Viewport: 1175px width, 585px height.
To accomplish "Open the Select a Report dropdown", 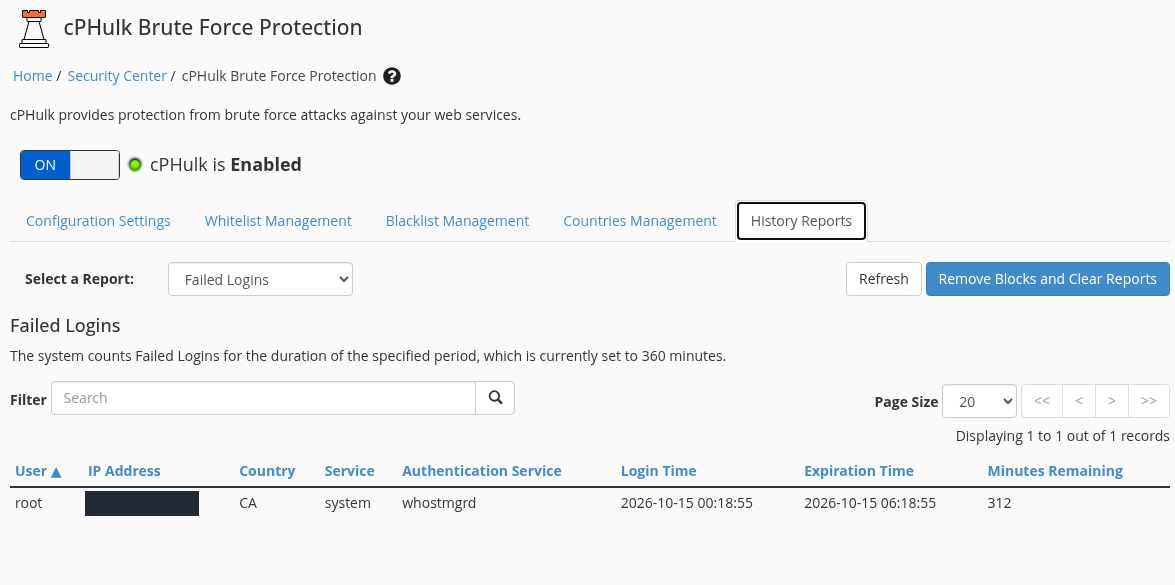I will tap(260, 279).
